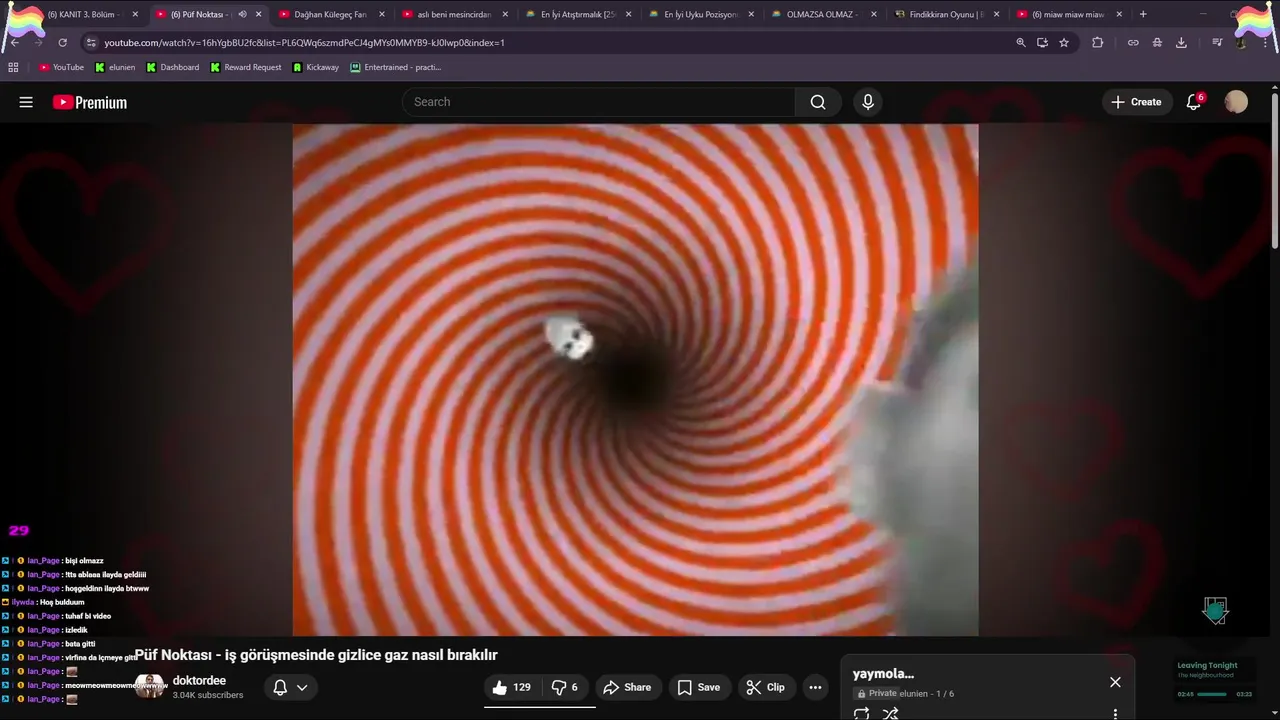Close the KANIT 3. Bölüm tab
The image size is (1280, 720).
(x=135, y=14)
